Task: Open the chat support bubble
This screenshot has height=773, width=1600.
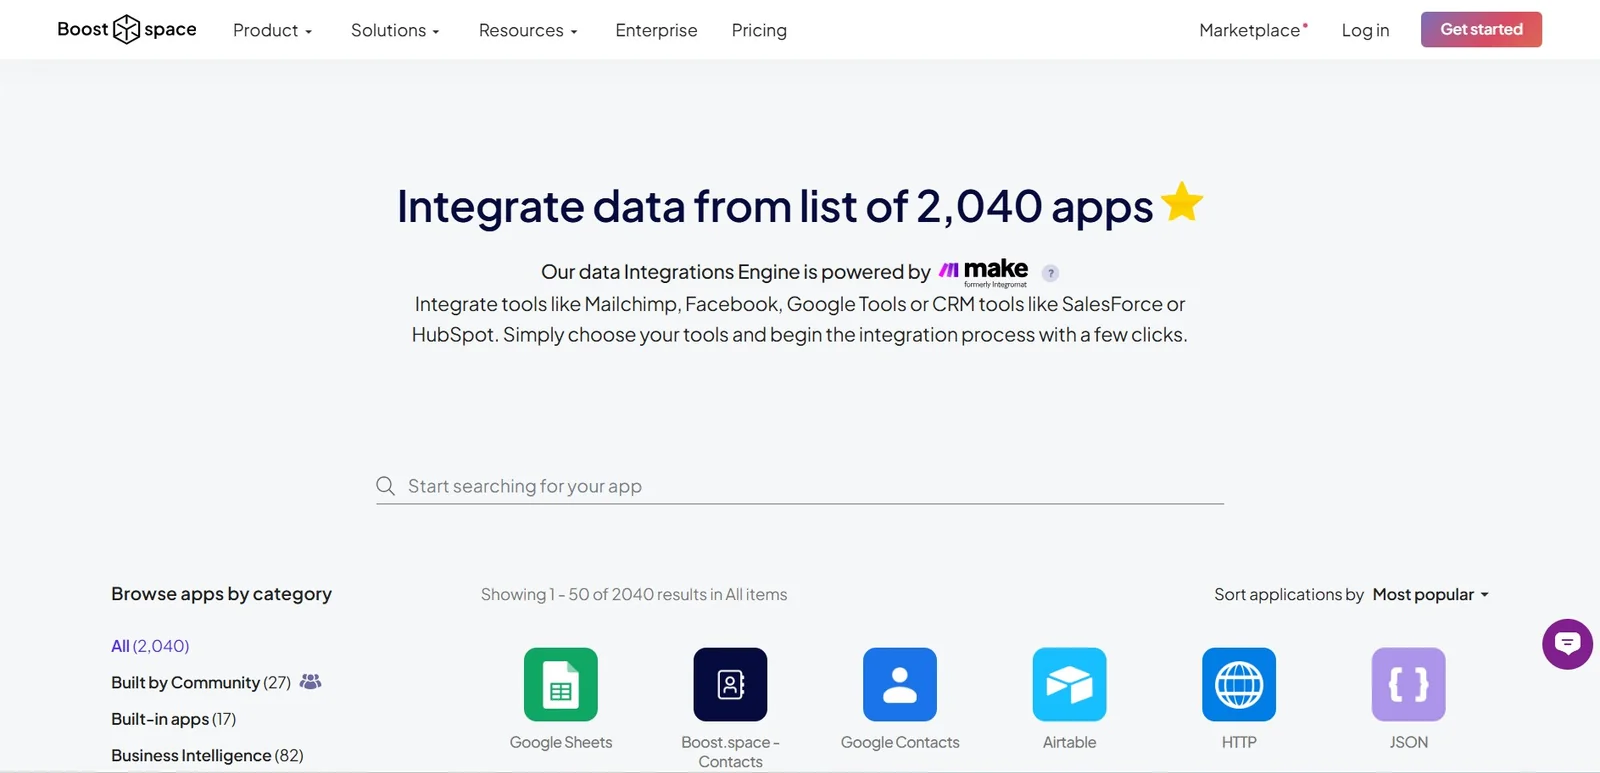Action: pos(1567,644)
